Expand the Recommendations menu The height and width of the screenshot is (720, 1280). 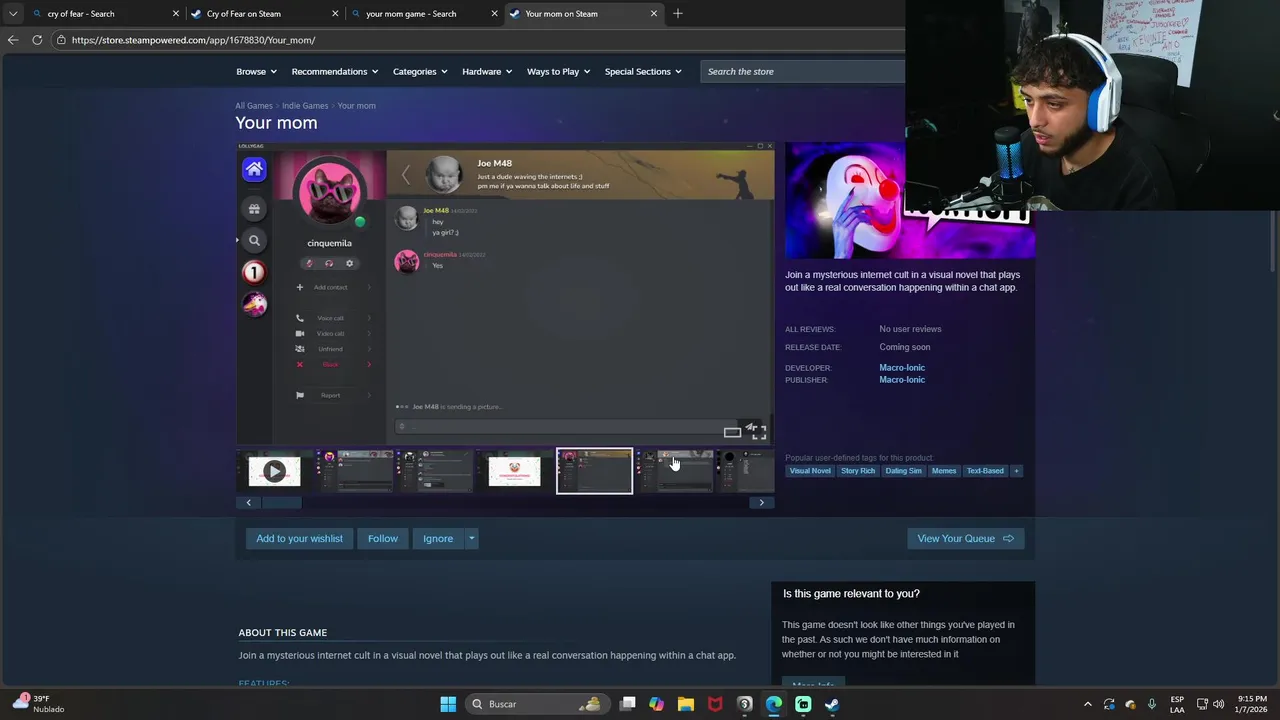tap(335, 72)
